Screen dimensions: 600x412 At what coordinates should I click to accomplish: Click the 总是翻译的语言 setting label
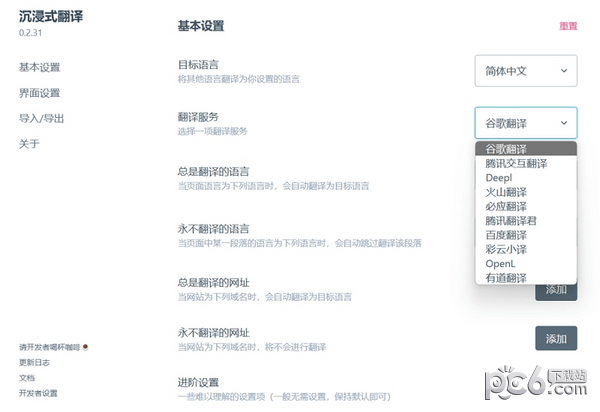click(x=213, y=171)
